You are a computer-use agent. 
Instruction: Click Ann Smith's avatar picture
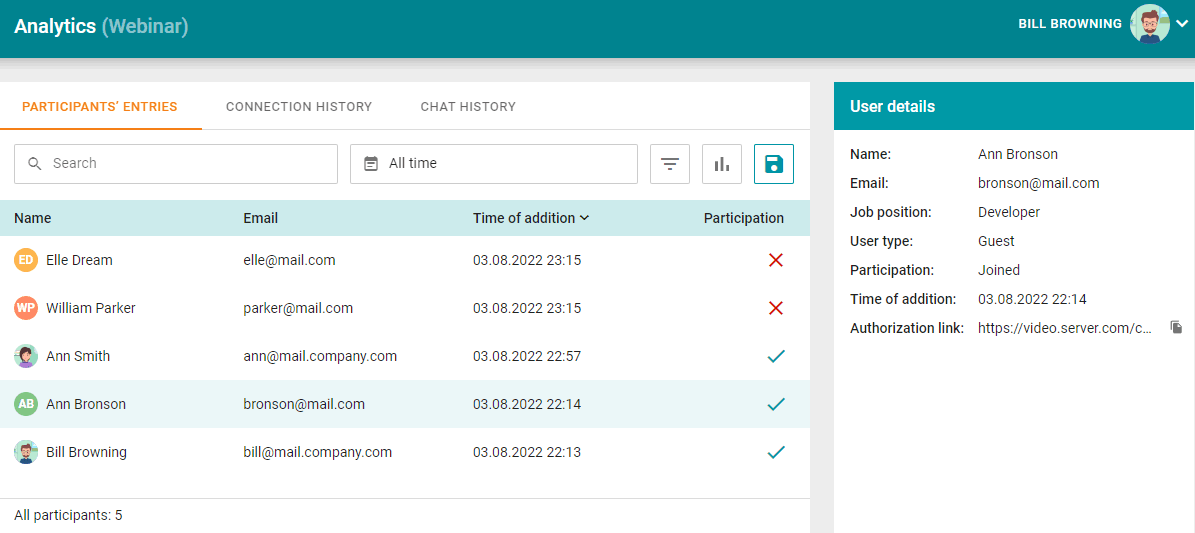click(26, 356)
